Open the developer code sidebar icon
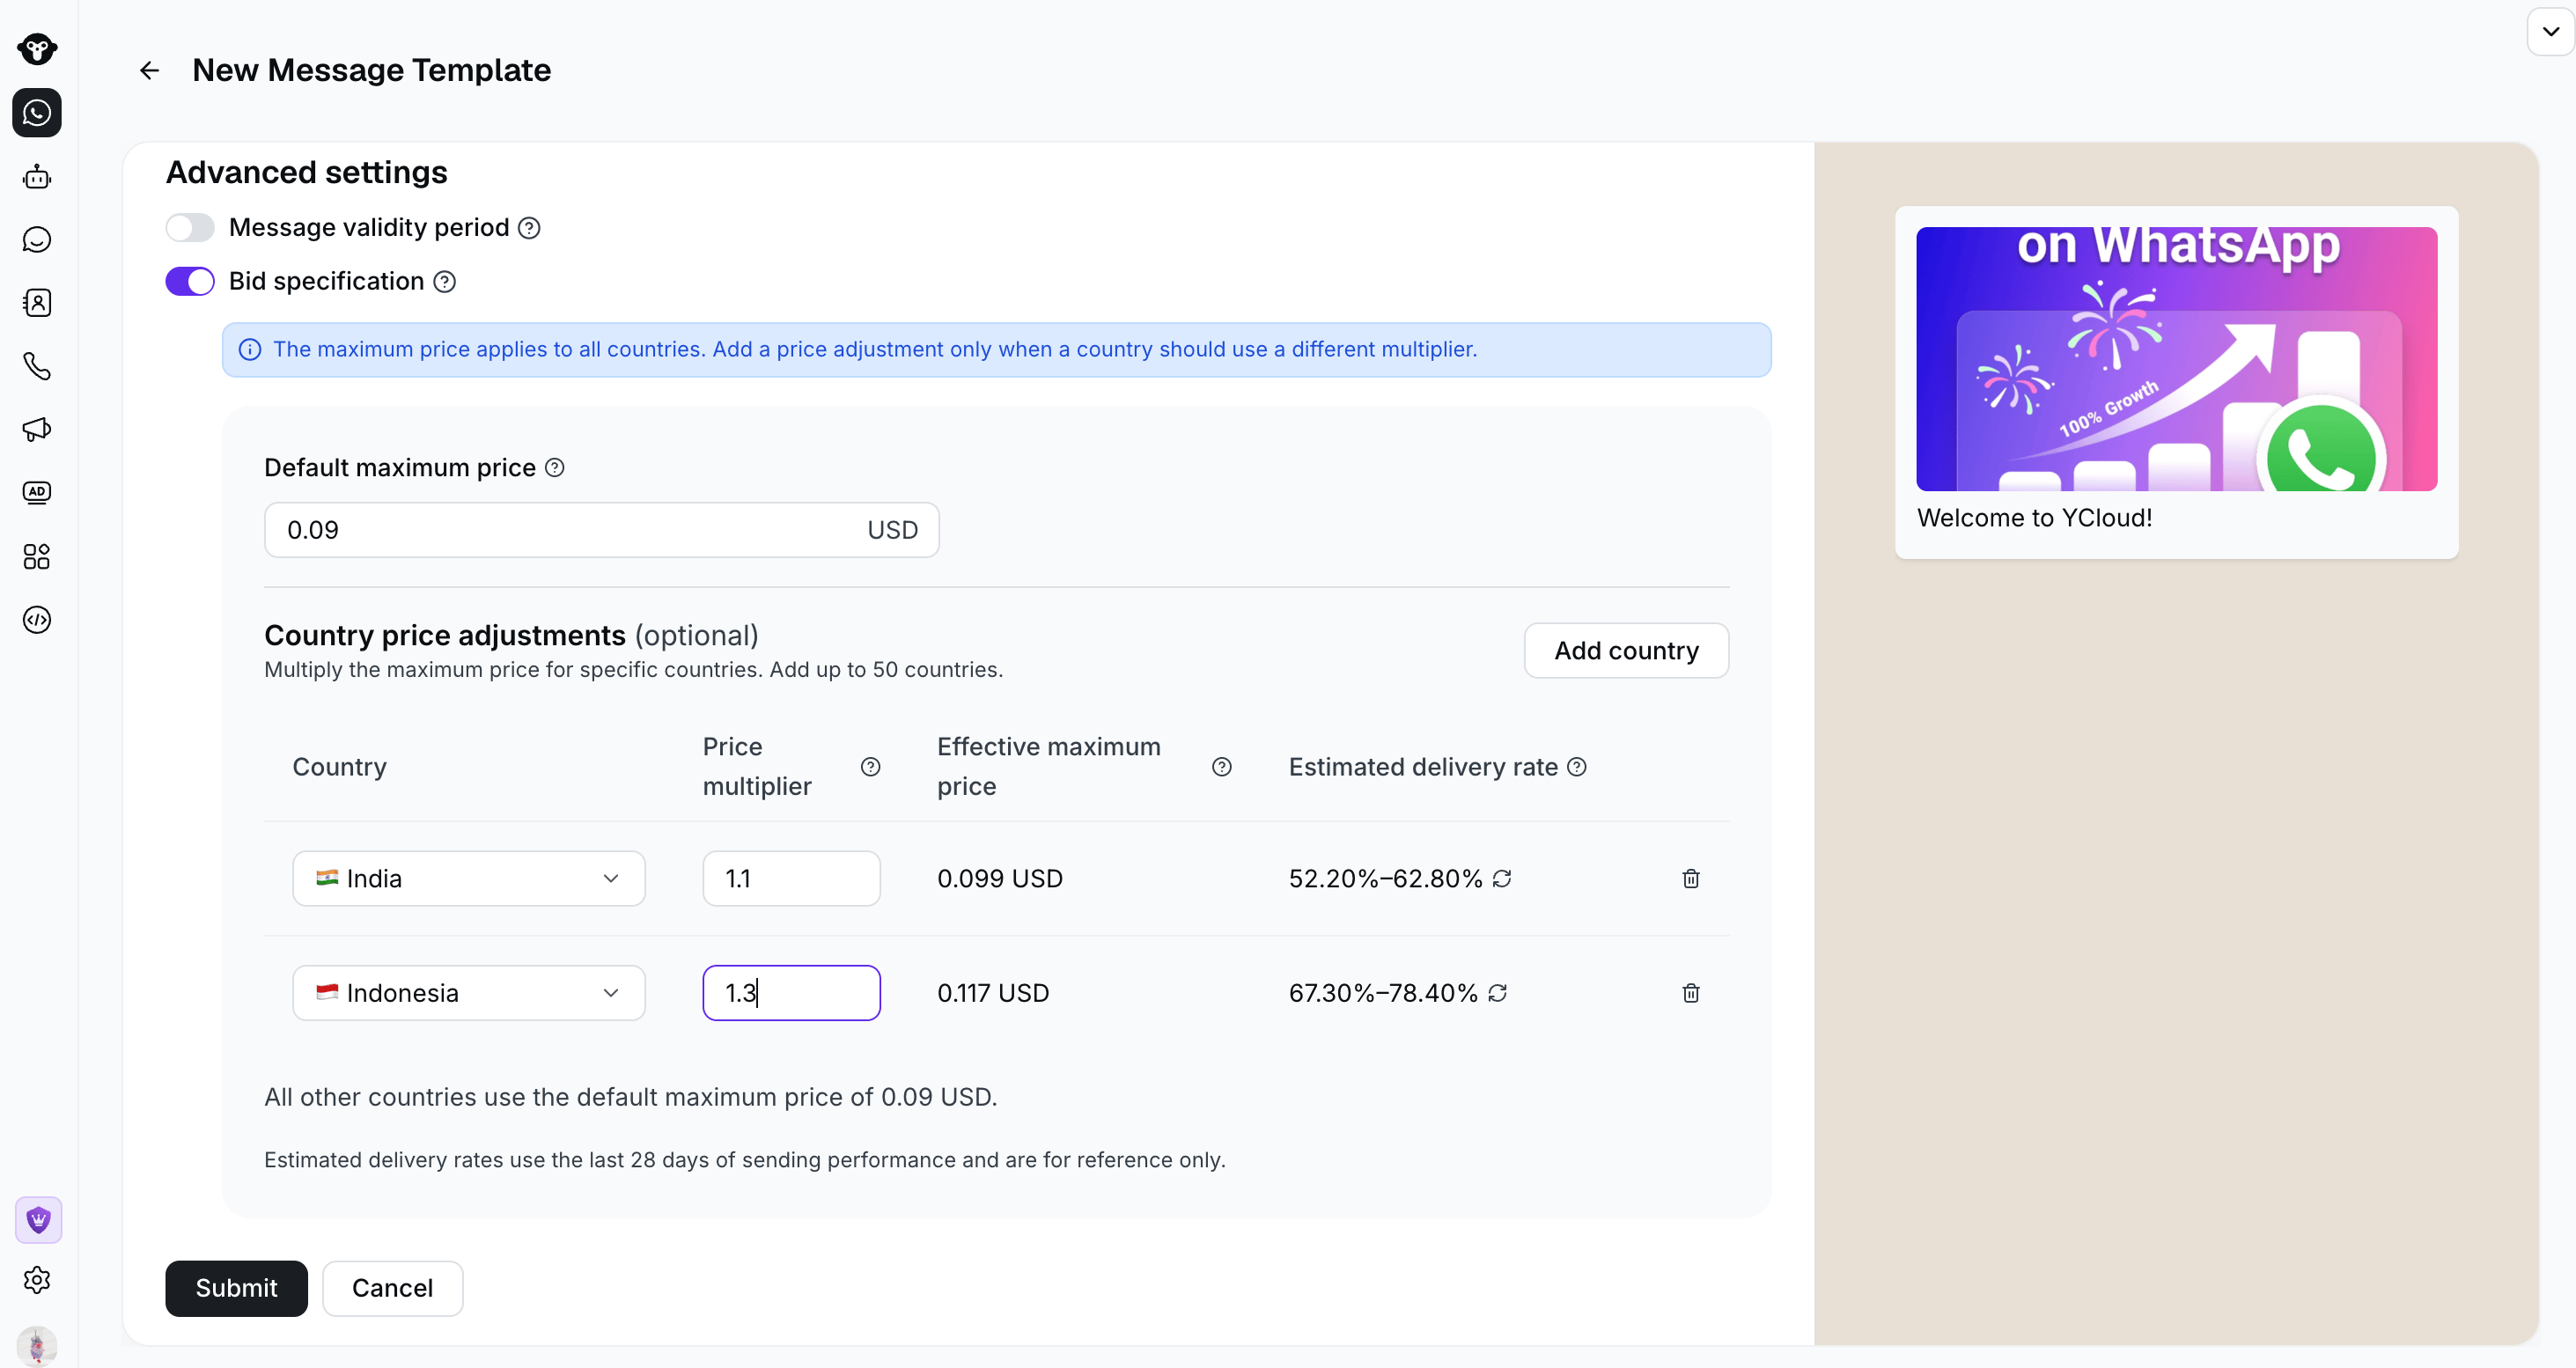The image size is (2576, 1368). click(x=37, y=620)
